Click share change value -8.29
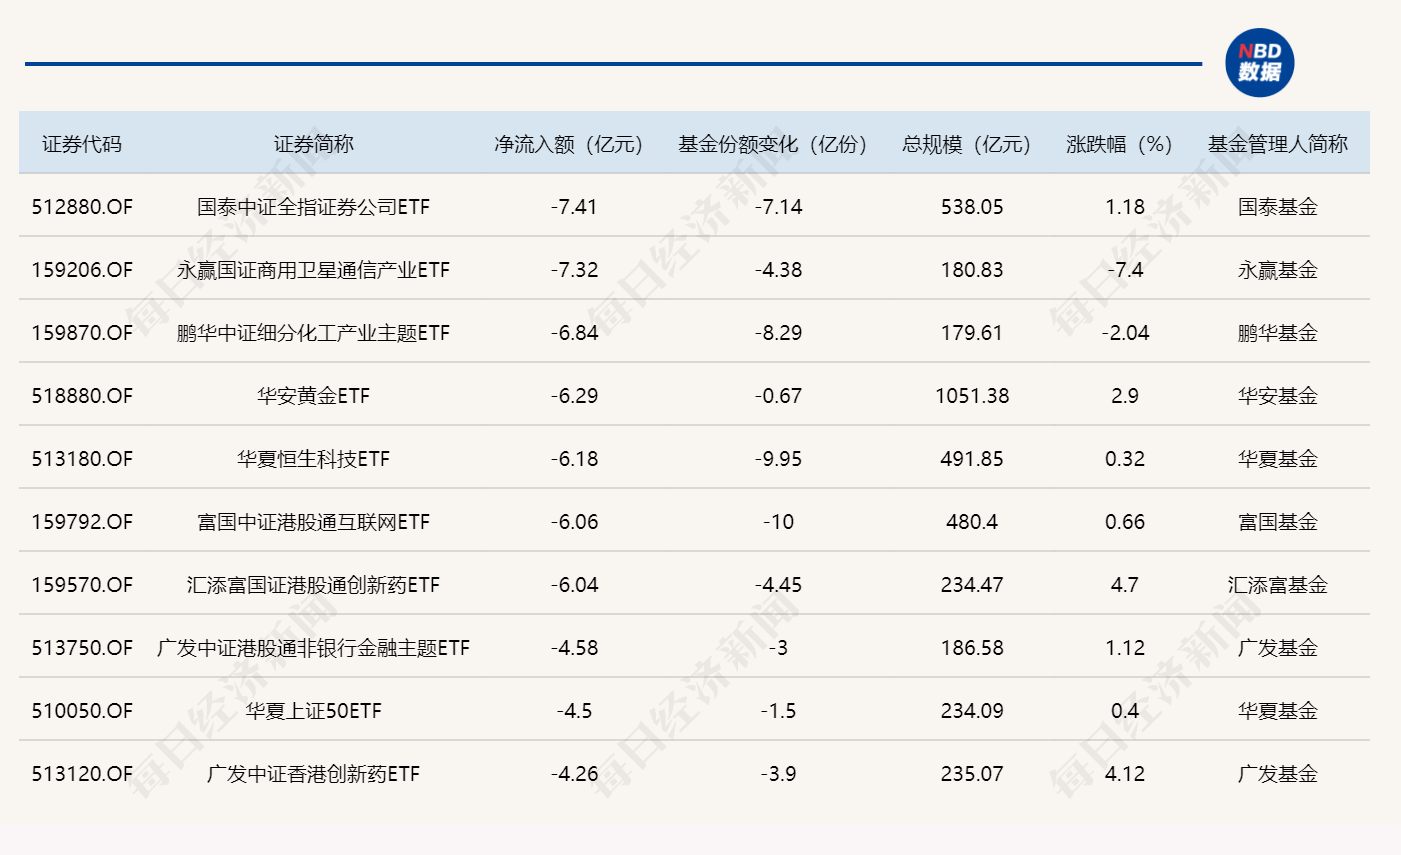 point(778,333)
